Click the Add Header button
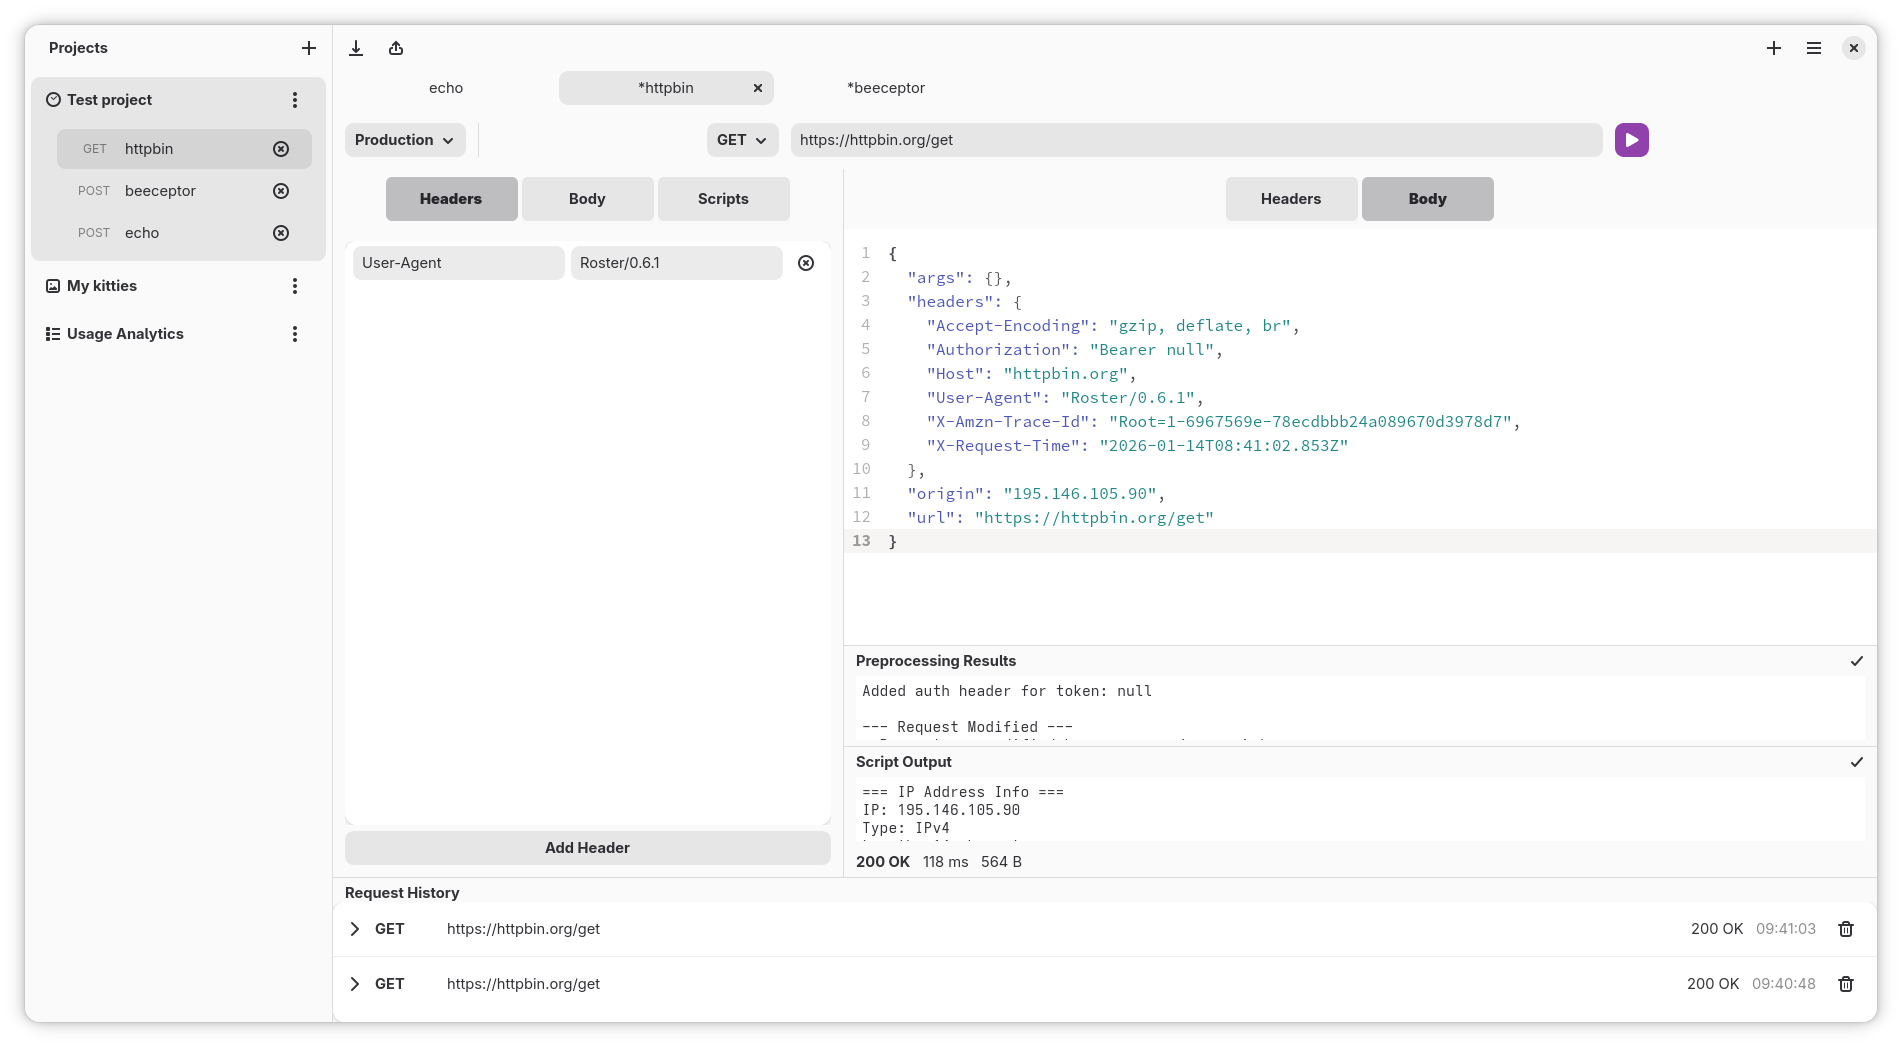This screenshot has height=1047, width=1902. tap(587, 847)
